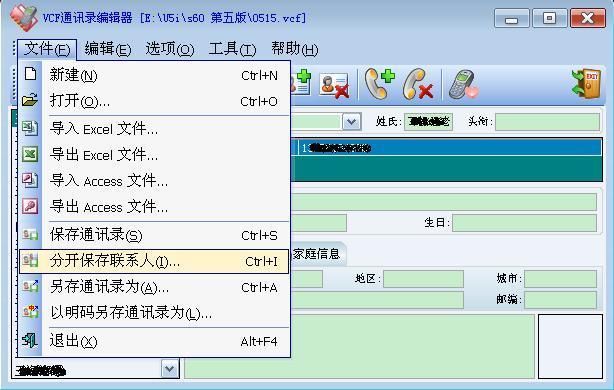614x390 pixels.
Task: Click 保存通讯录(S) menu item
Action: point(154,235)
